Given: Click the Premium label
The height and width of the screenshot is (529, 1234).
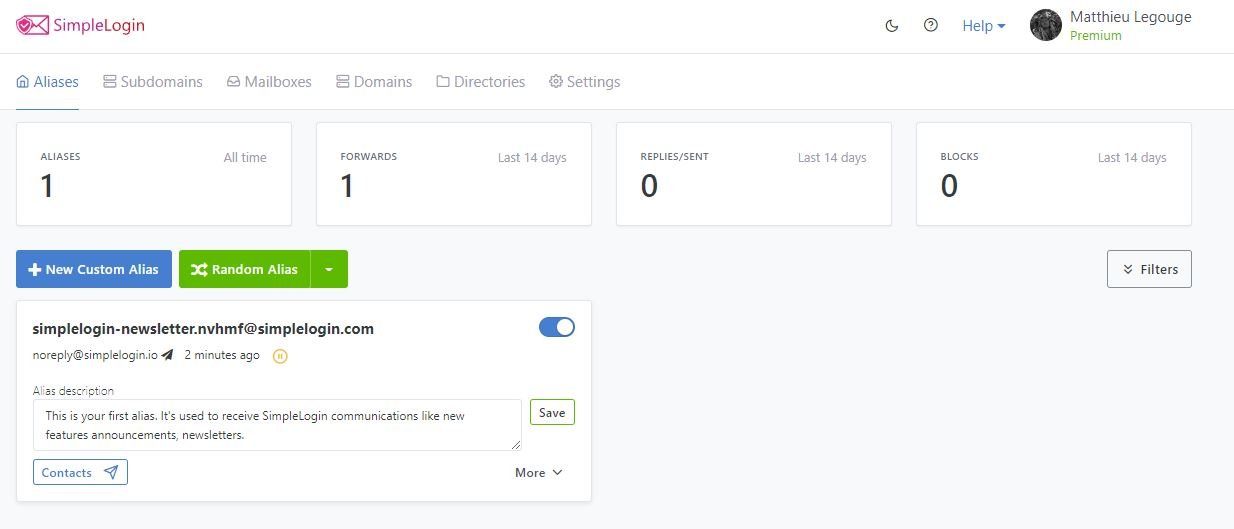Looking at the screenshot, I should (1096, 36).
